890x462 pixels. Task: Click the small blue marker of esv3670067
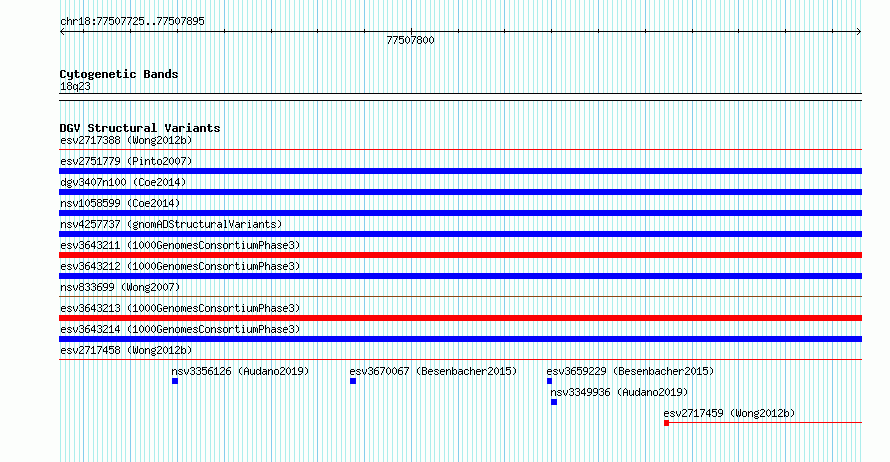pyautogui.click(x=353, y=381)
